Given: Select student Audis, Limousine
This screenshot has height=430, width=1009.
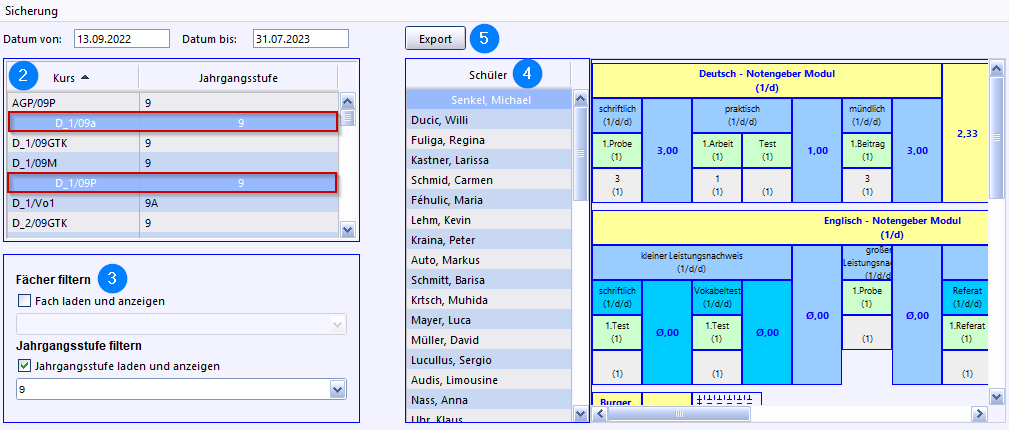Looking at the screenshot, I should (488, 380).
